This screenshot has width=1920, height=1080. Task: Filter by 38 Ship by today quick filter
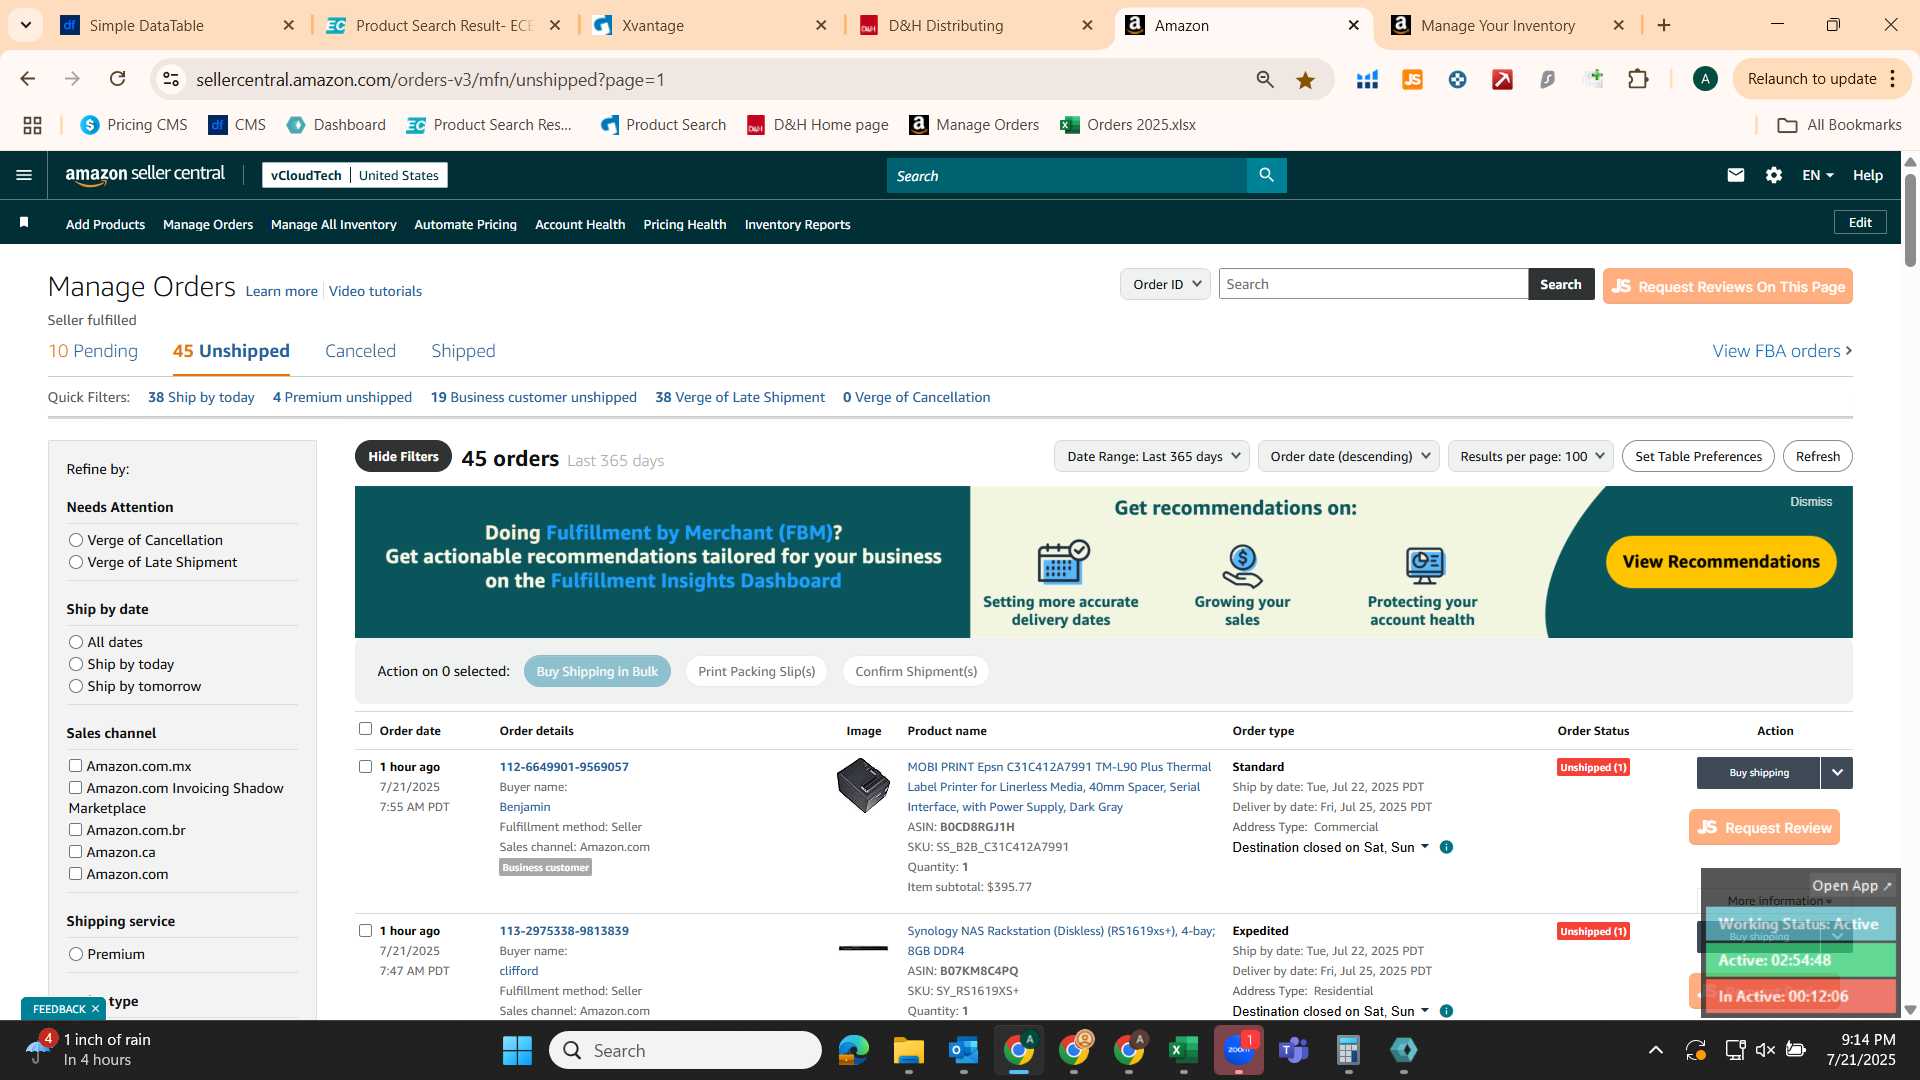[201, 397]
